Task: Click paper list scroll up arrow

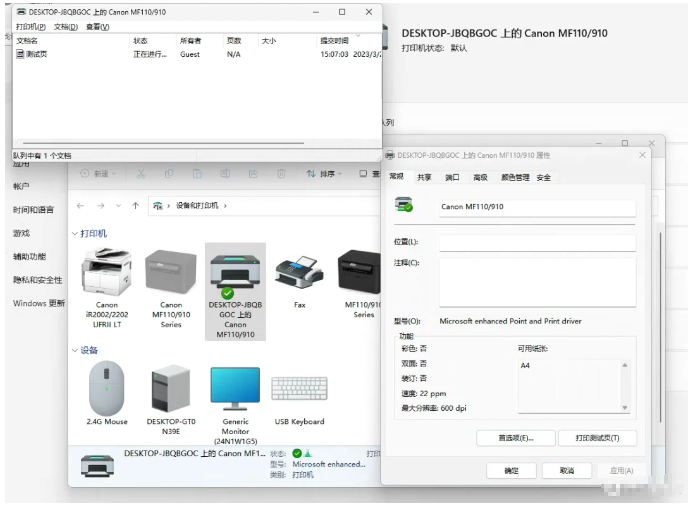Action: (x=625, y=365)
